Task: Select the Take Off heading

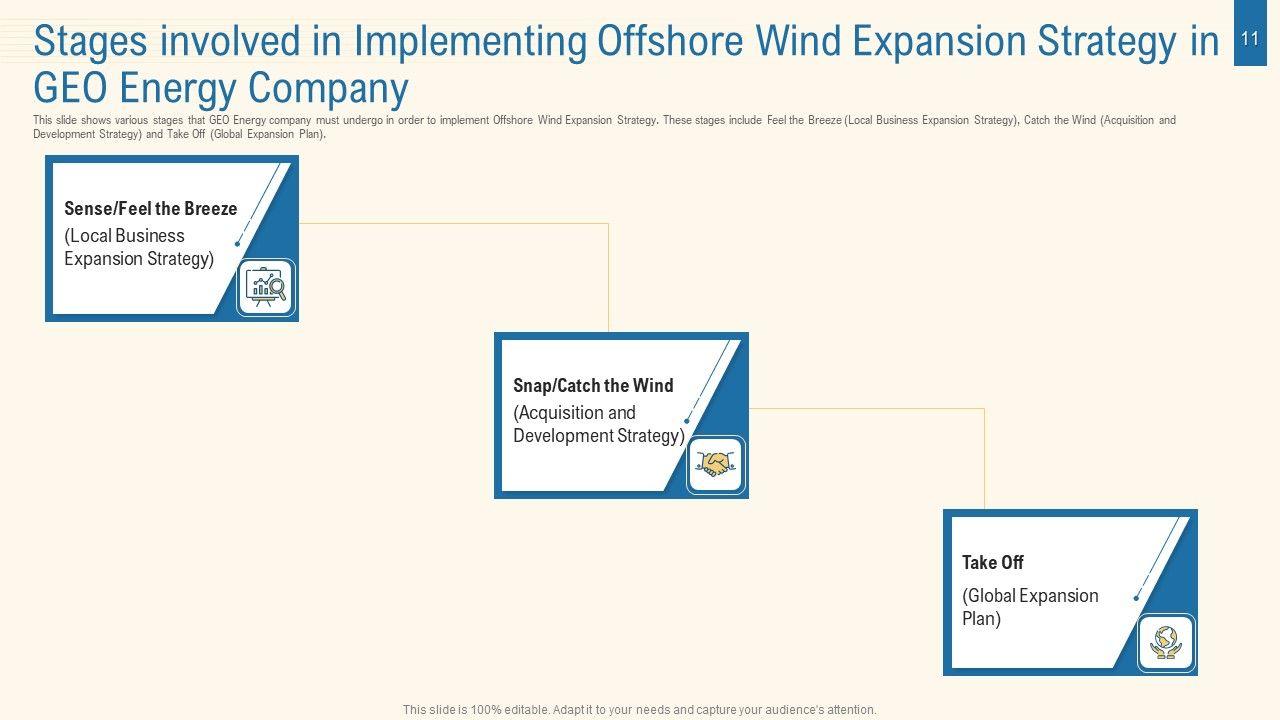Action: tap(992, 563)
